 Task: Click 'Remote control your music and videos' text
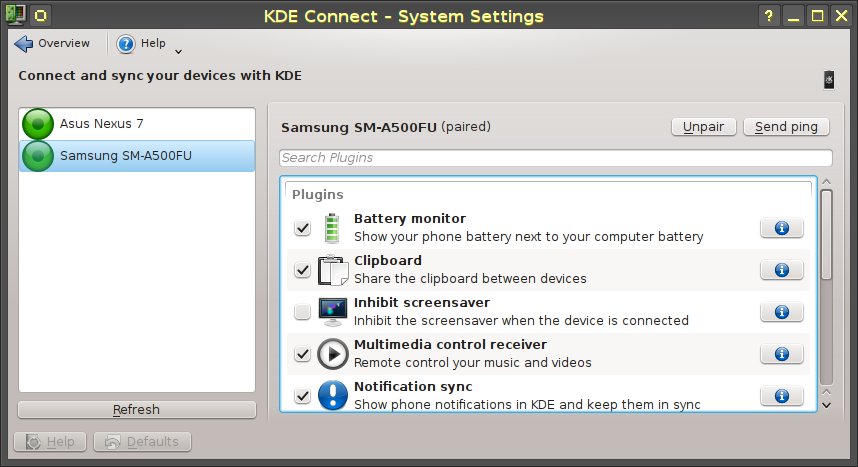pyautogui.click(x=473, y=362)
